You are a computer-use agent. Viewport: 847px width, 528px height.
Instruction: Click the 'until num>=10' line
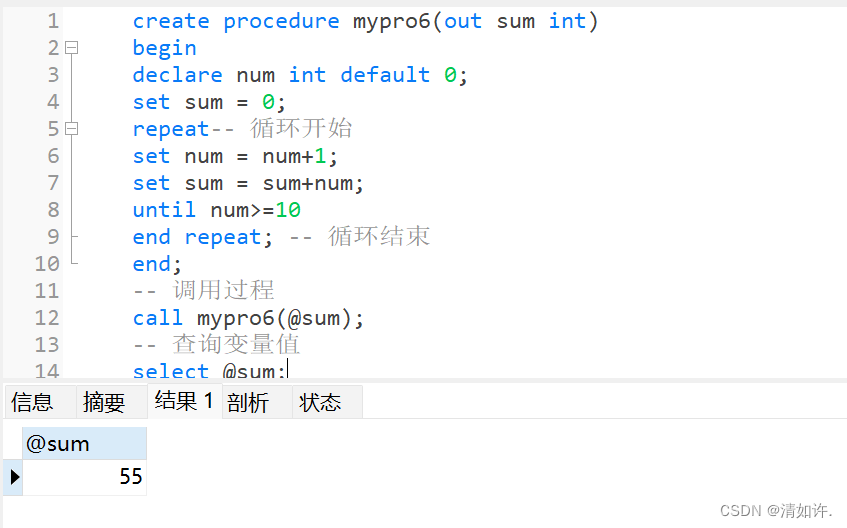tap(217, 210)
